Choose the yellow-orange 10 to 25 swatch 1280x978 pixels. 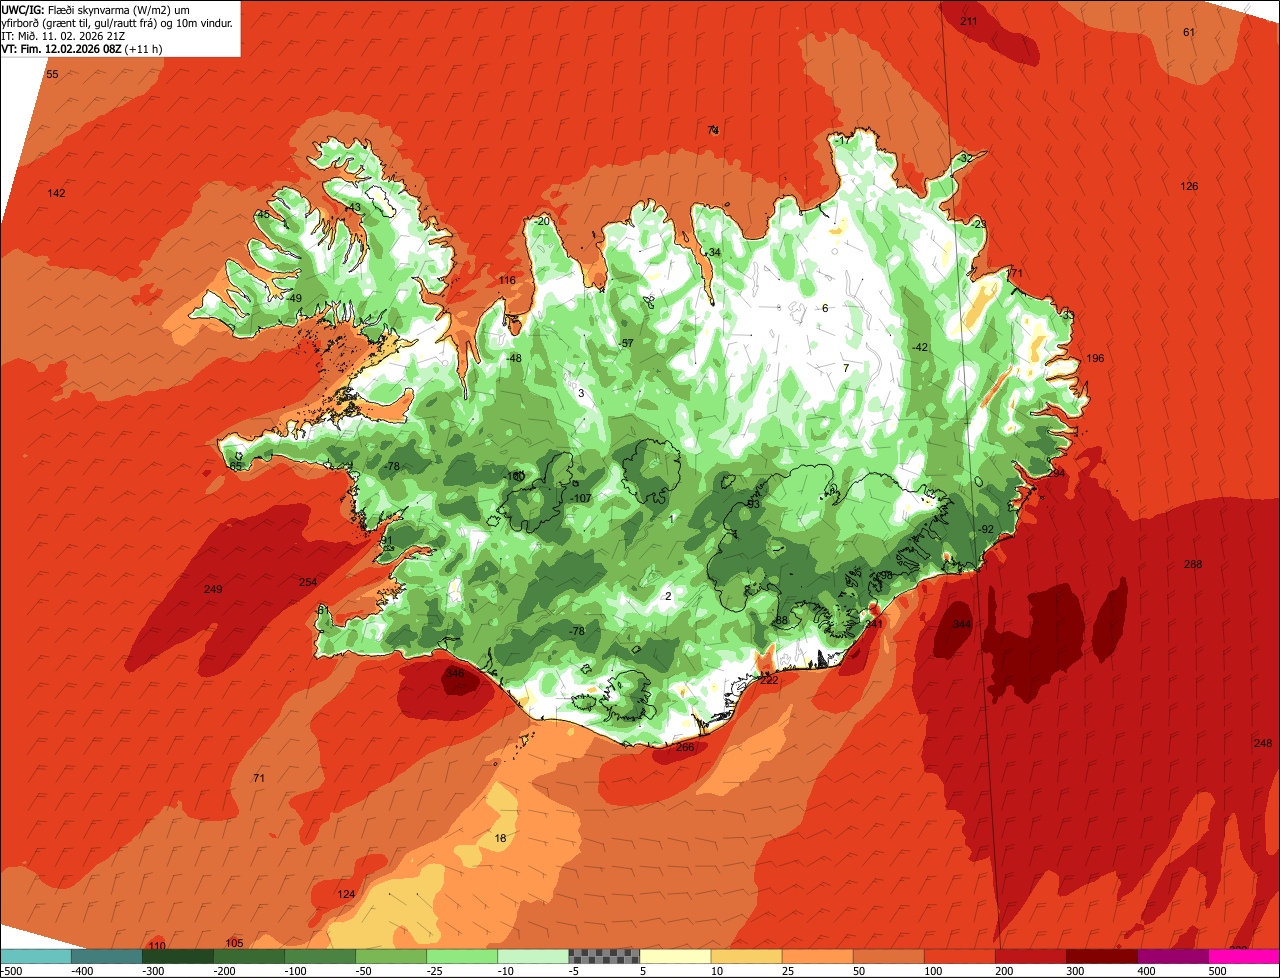[746, 956]
